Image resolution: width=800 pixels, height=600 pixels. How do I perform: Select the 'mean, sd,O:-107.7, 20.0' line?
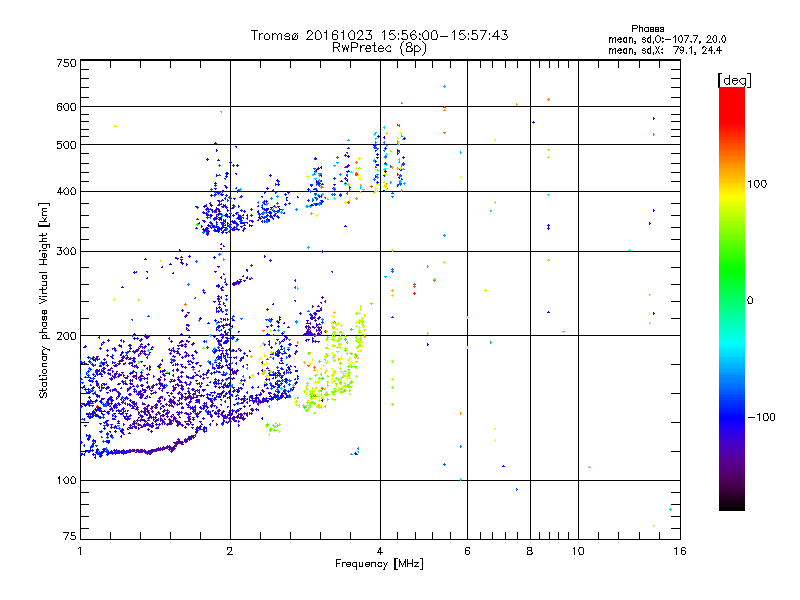(667, 39)
